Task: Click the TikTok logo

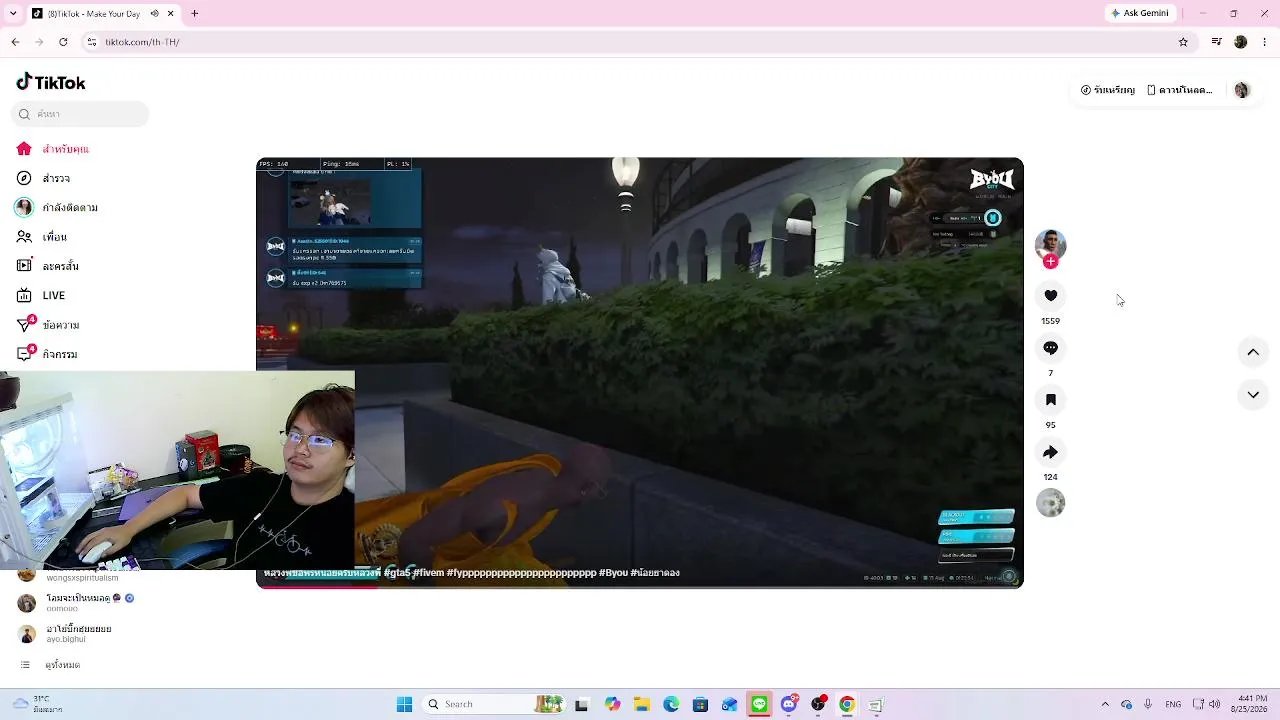Action: pos(51,82)
